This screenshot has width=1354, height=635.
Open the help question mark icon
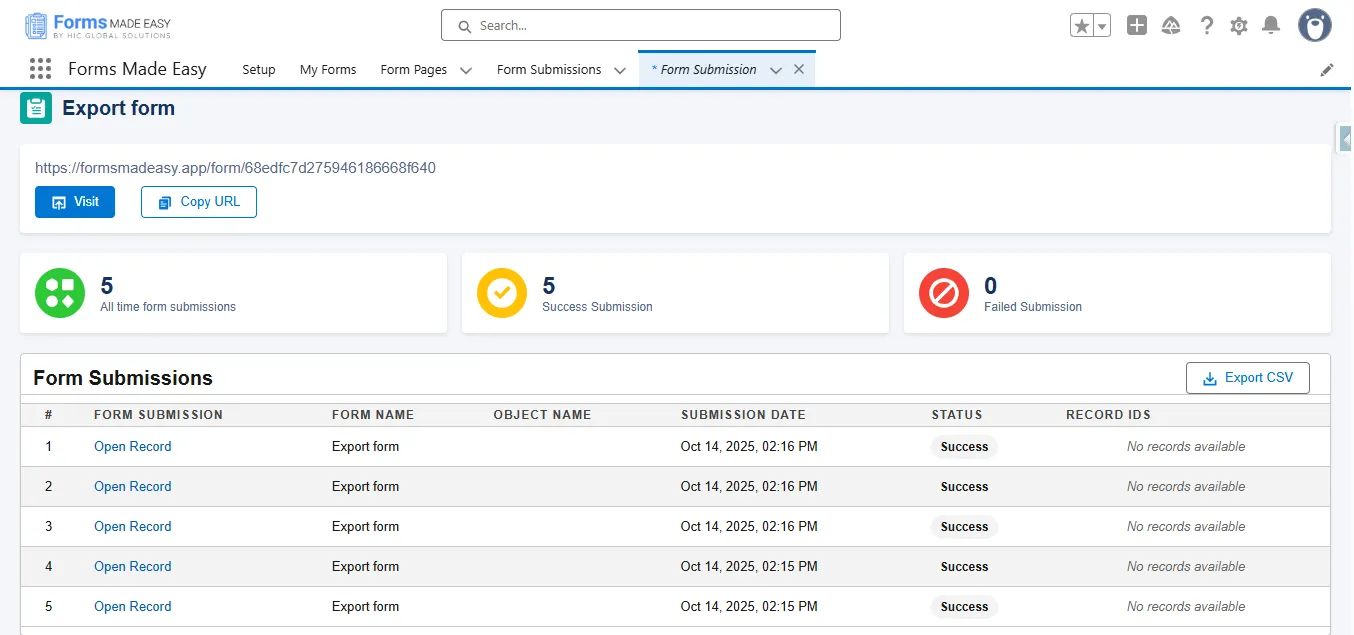pyautogui.click(x=1206, y=26)
